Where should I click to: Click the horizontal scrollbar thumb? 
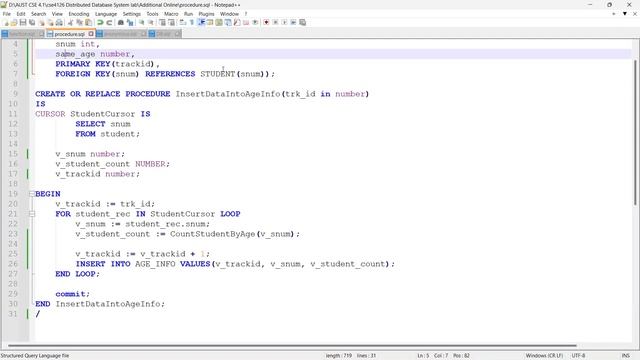(x=292, y=345)
